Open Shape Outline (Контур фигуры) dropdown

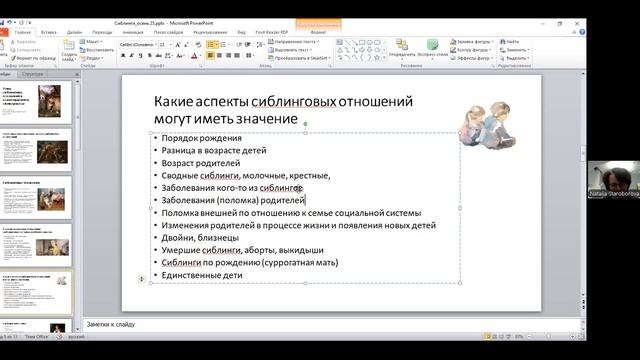470,50
